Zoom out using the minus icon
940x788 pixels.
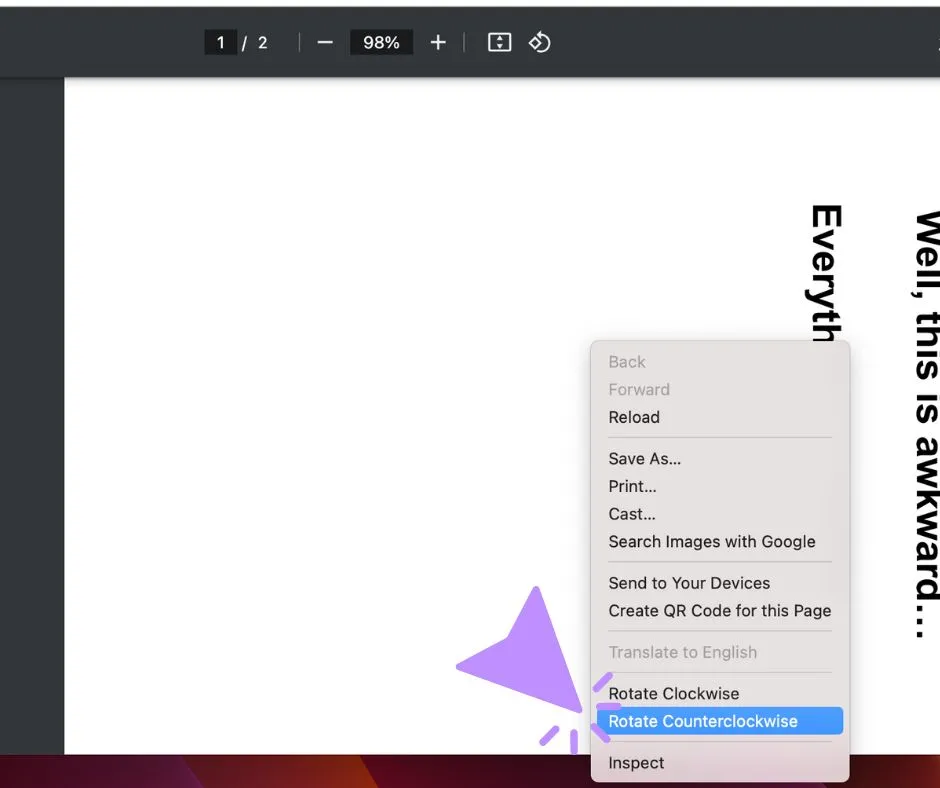(324, 42)
